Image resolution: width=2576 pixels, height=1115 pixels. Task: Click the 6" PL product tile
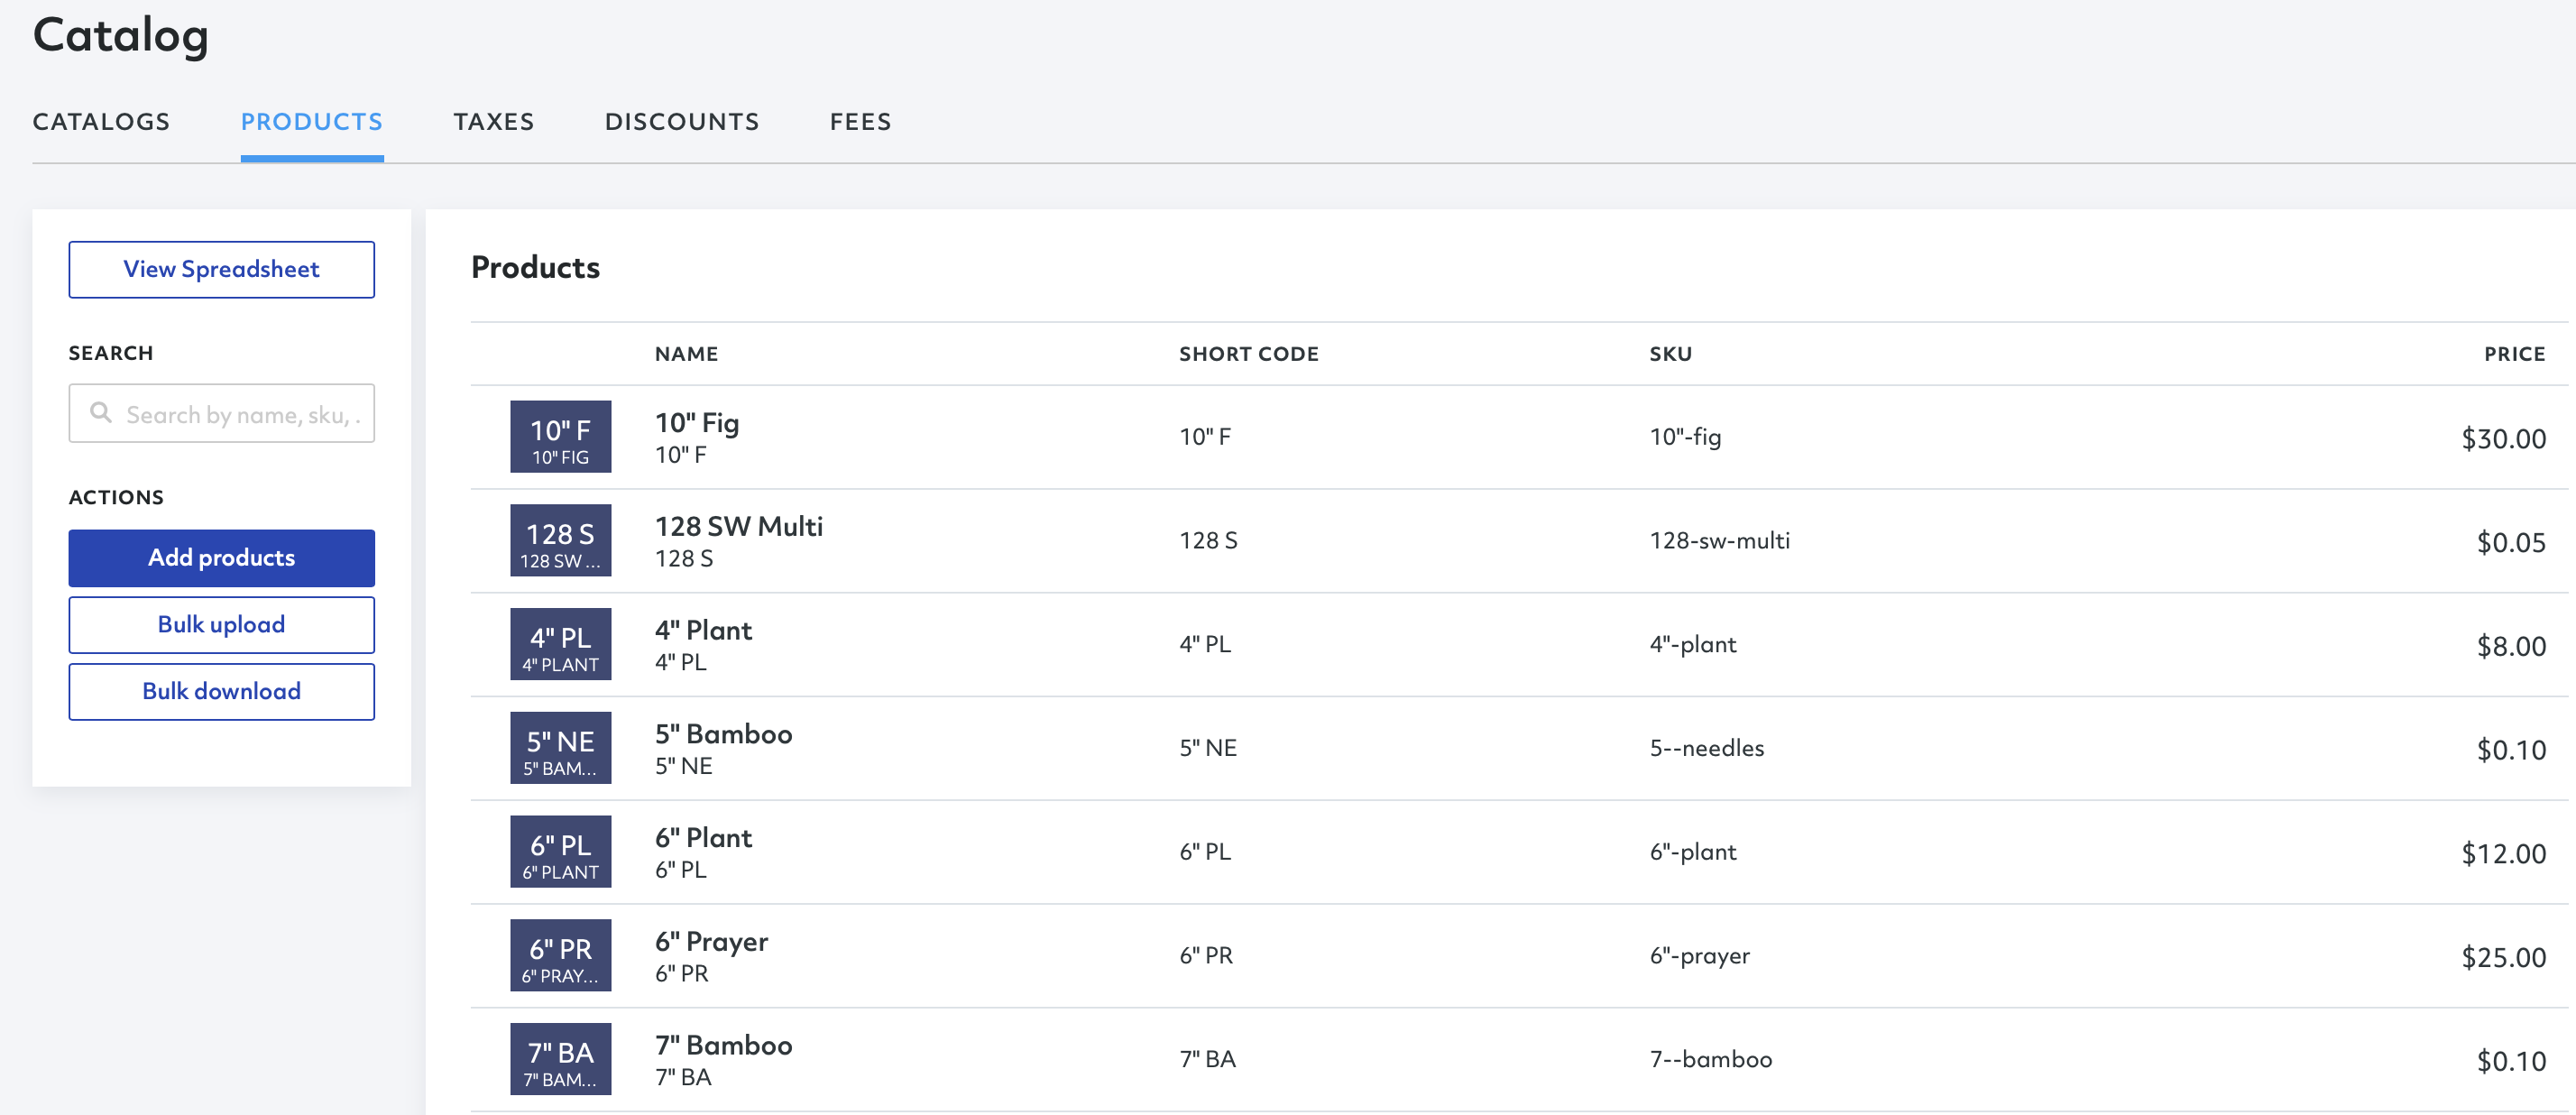pyautogui.click(x=561, y=852)
